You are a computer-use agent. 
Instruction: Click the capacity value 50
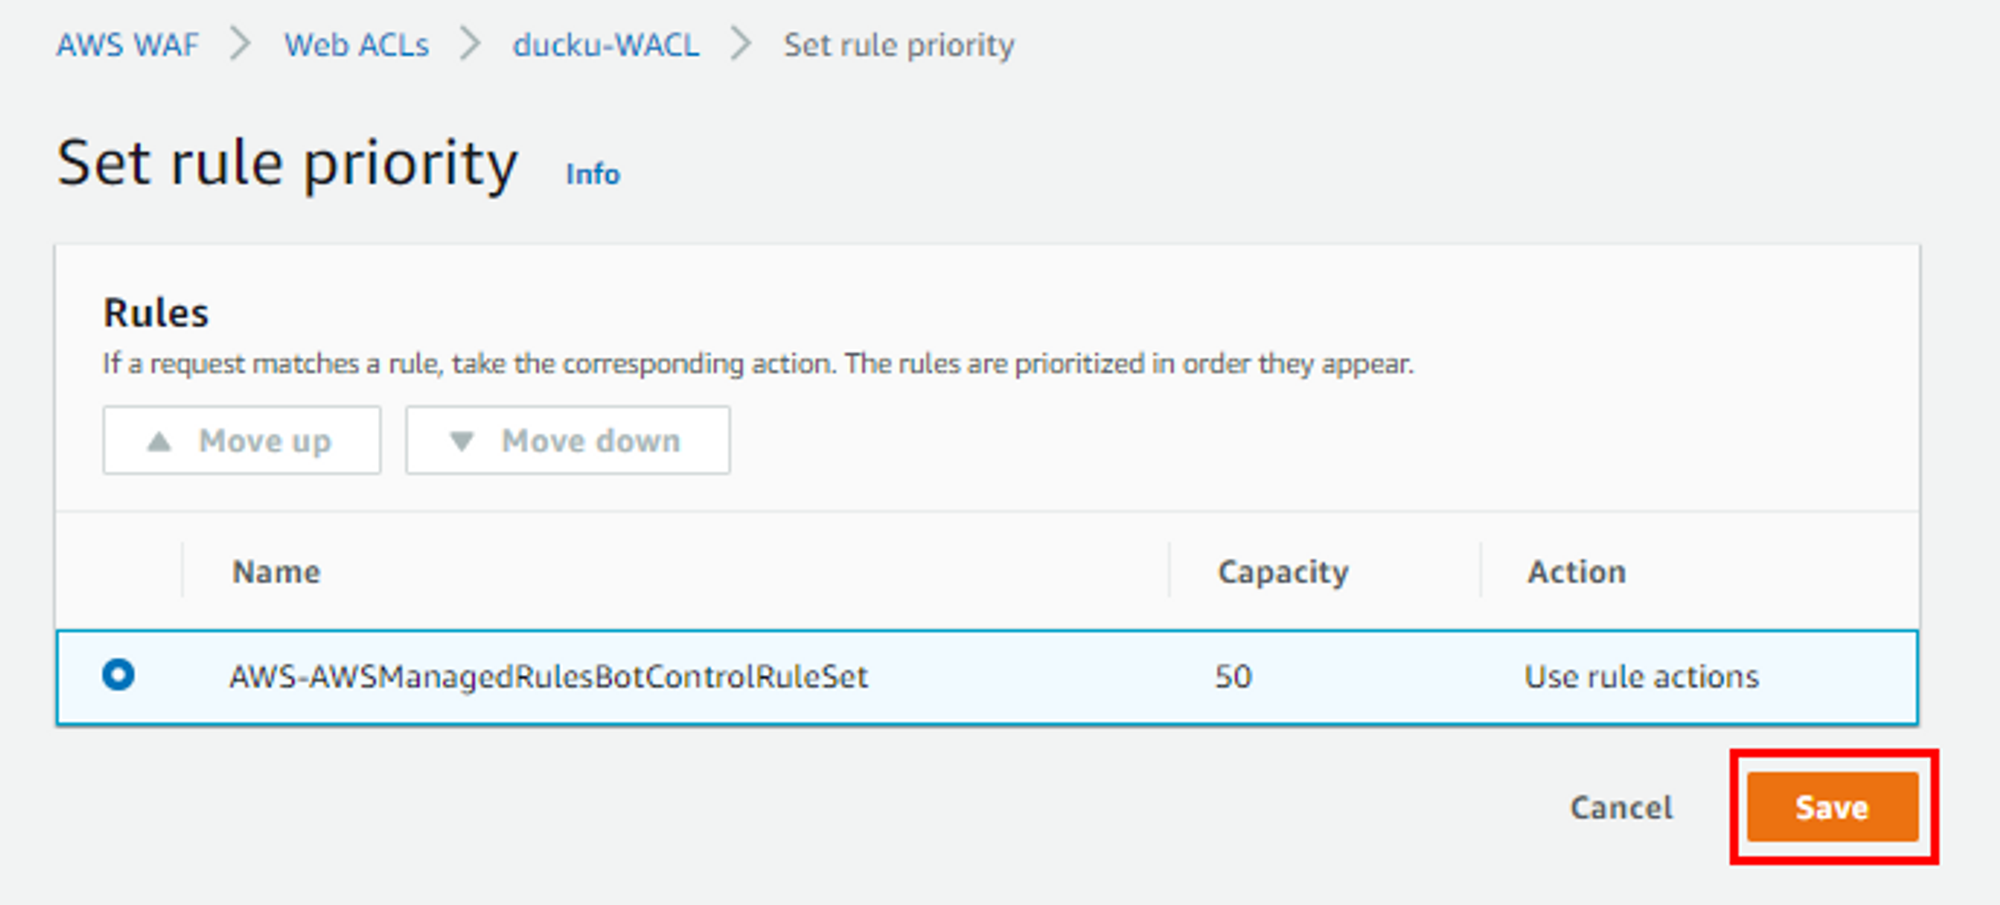point(1233,677)
